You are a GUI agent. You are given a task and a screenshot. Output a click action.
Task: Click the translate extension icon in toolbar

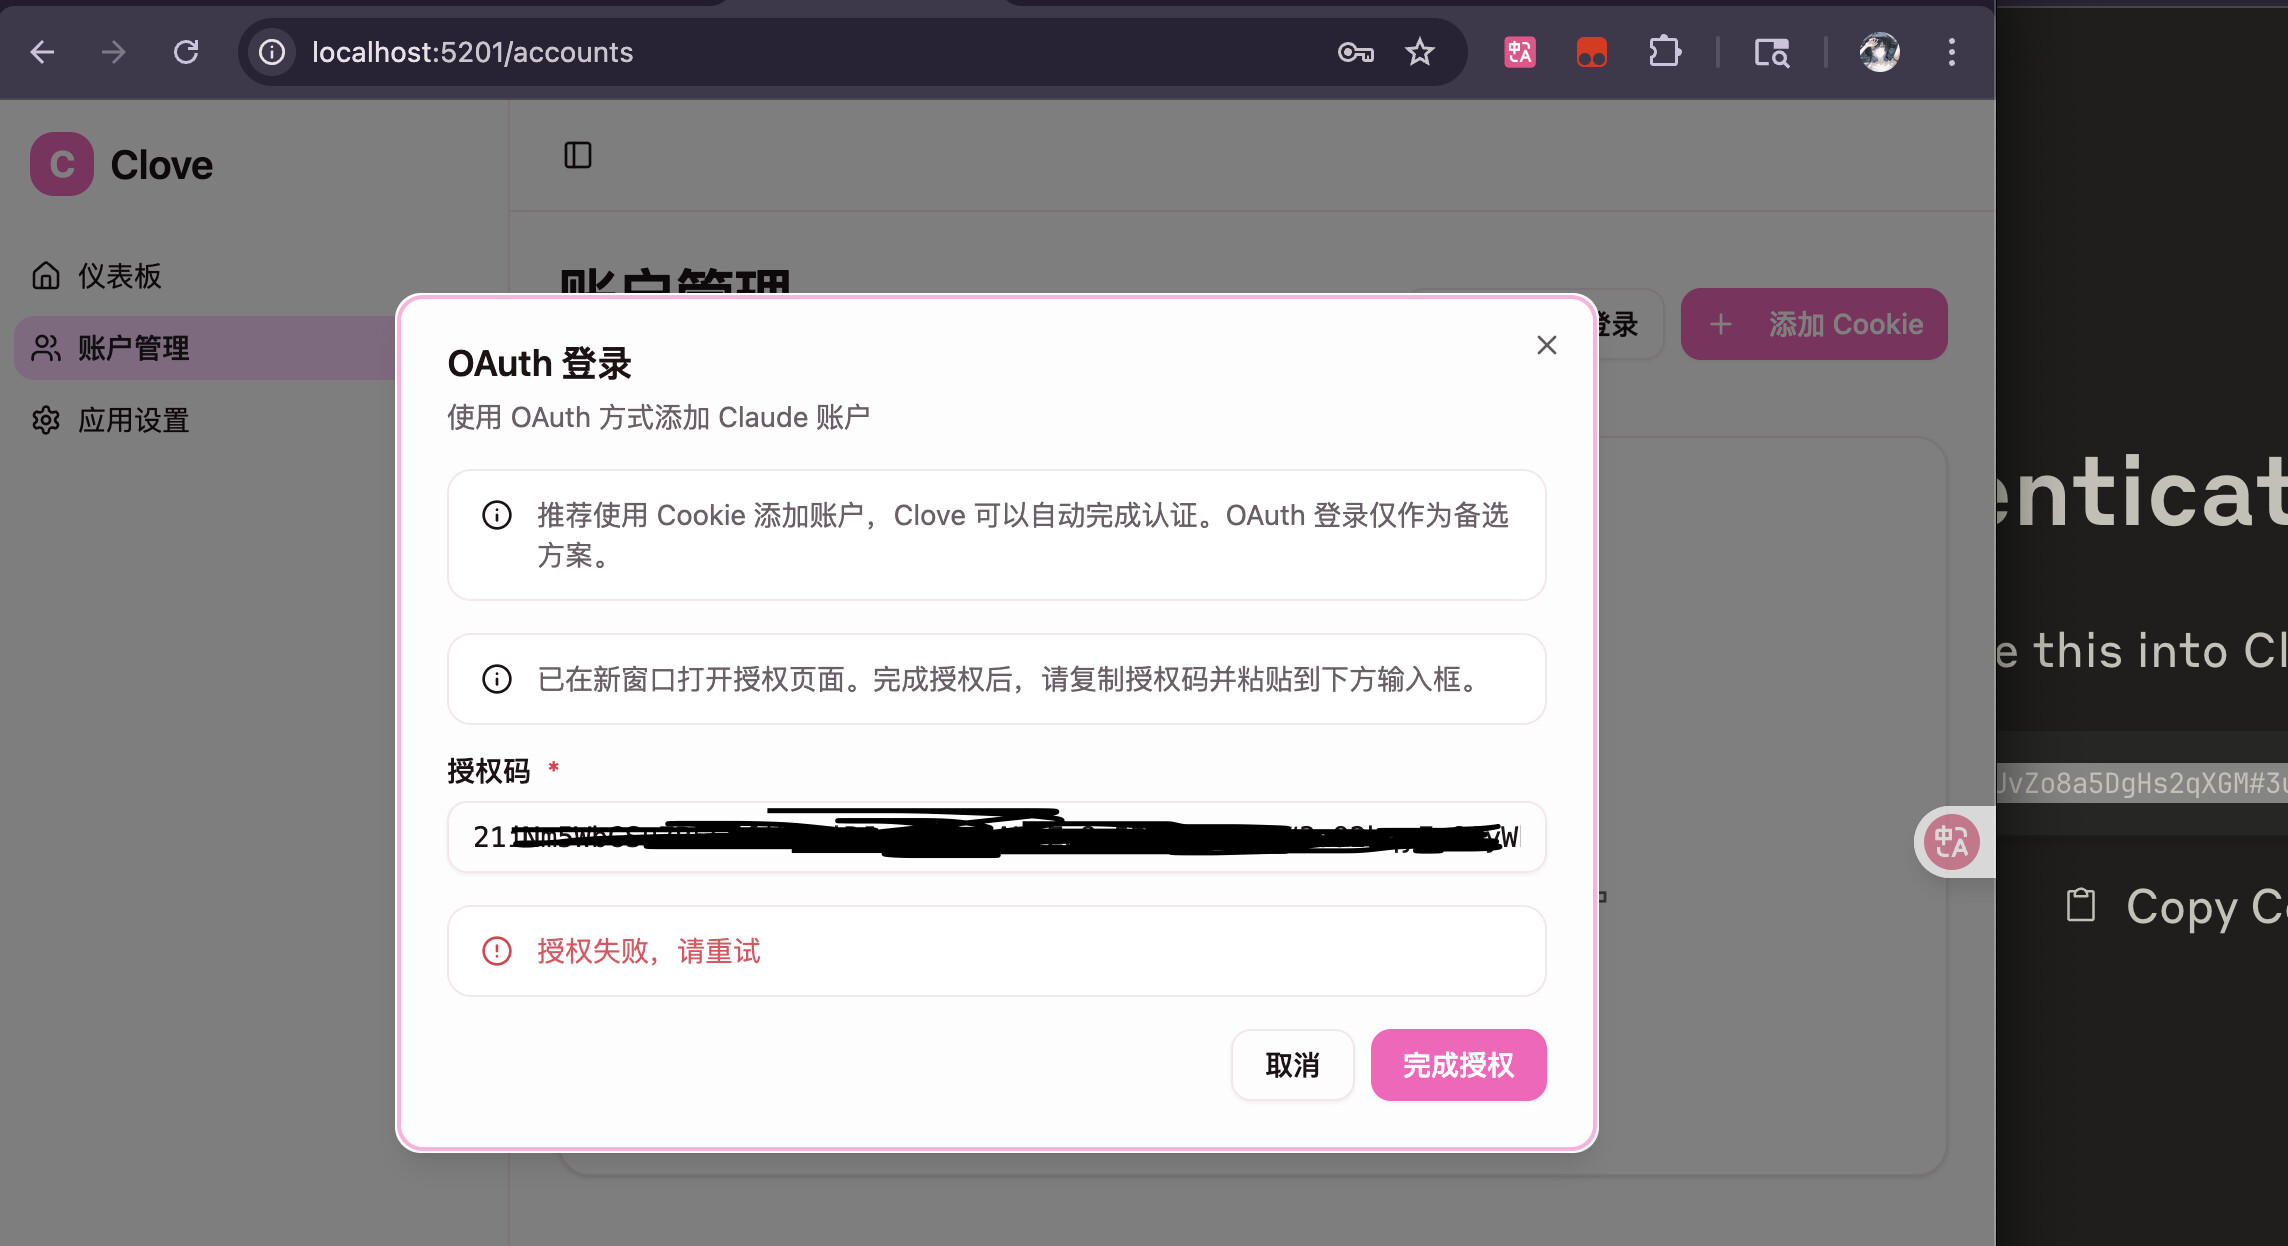tap(1519, 52)
